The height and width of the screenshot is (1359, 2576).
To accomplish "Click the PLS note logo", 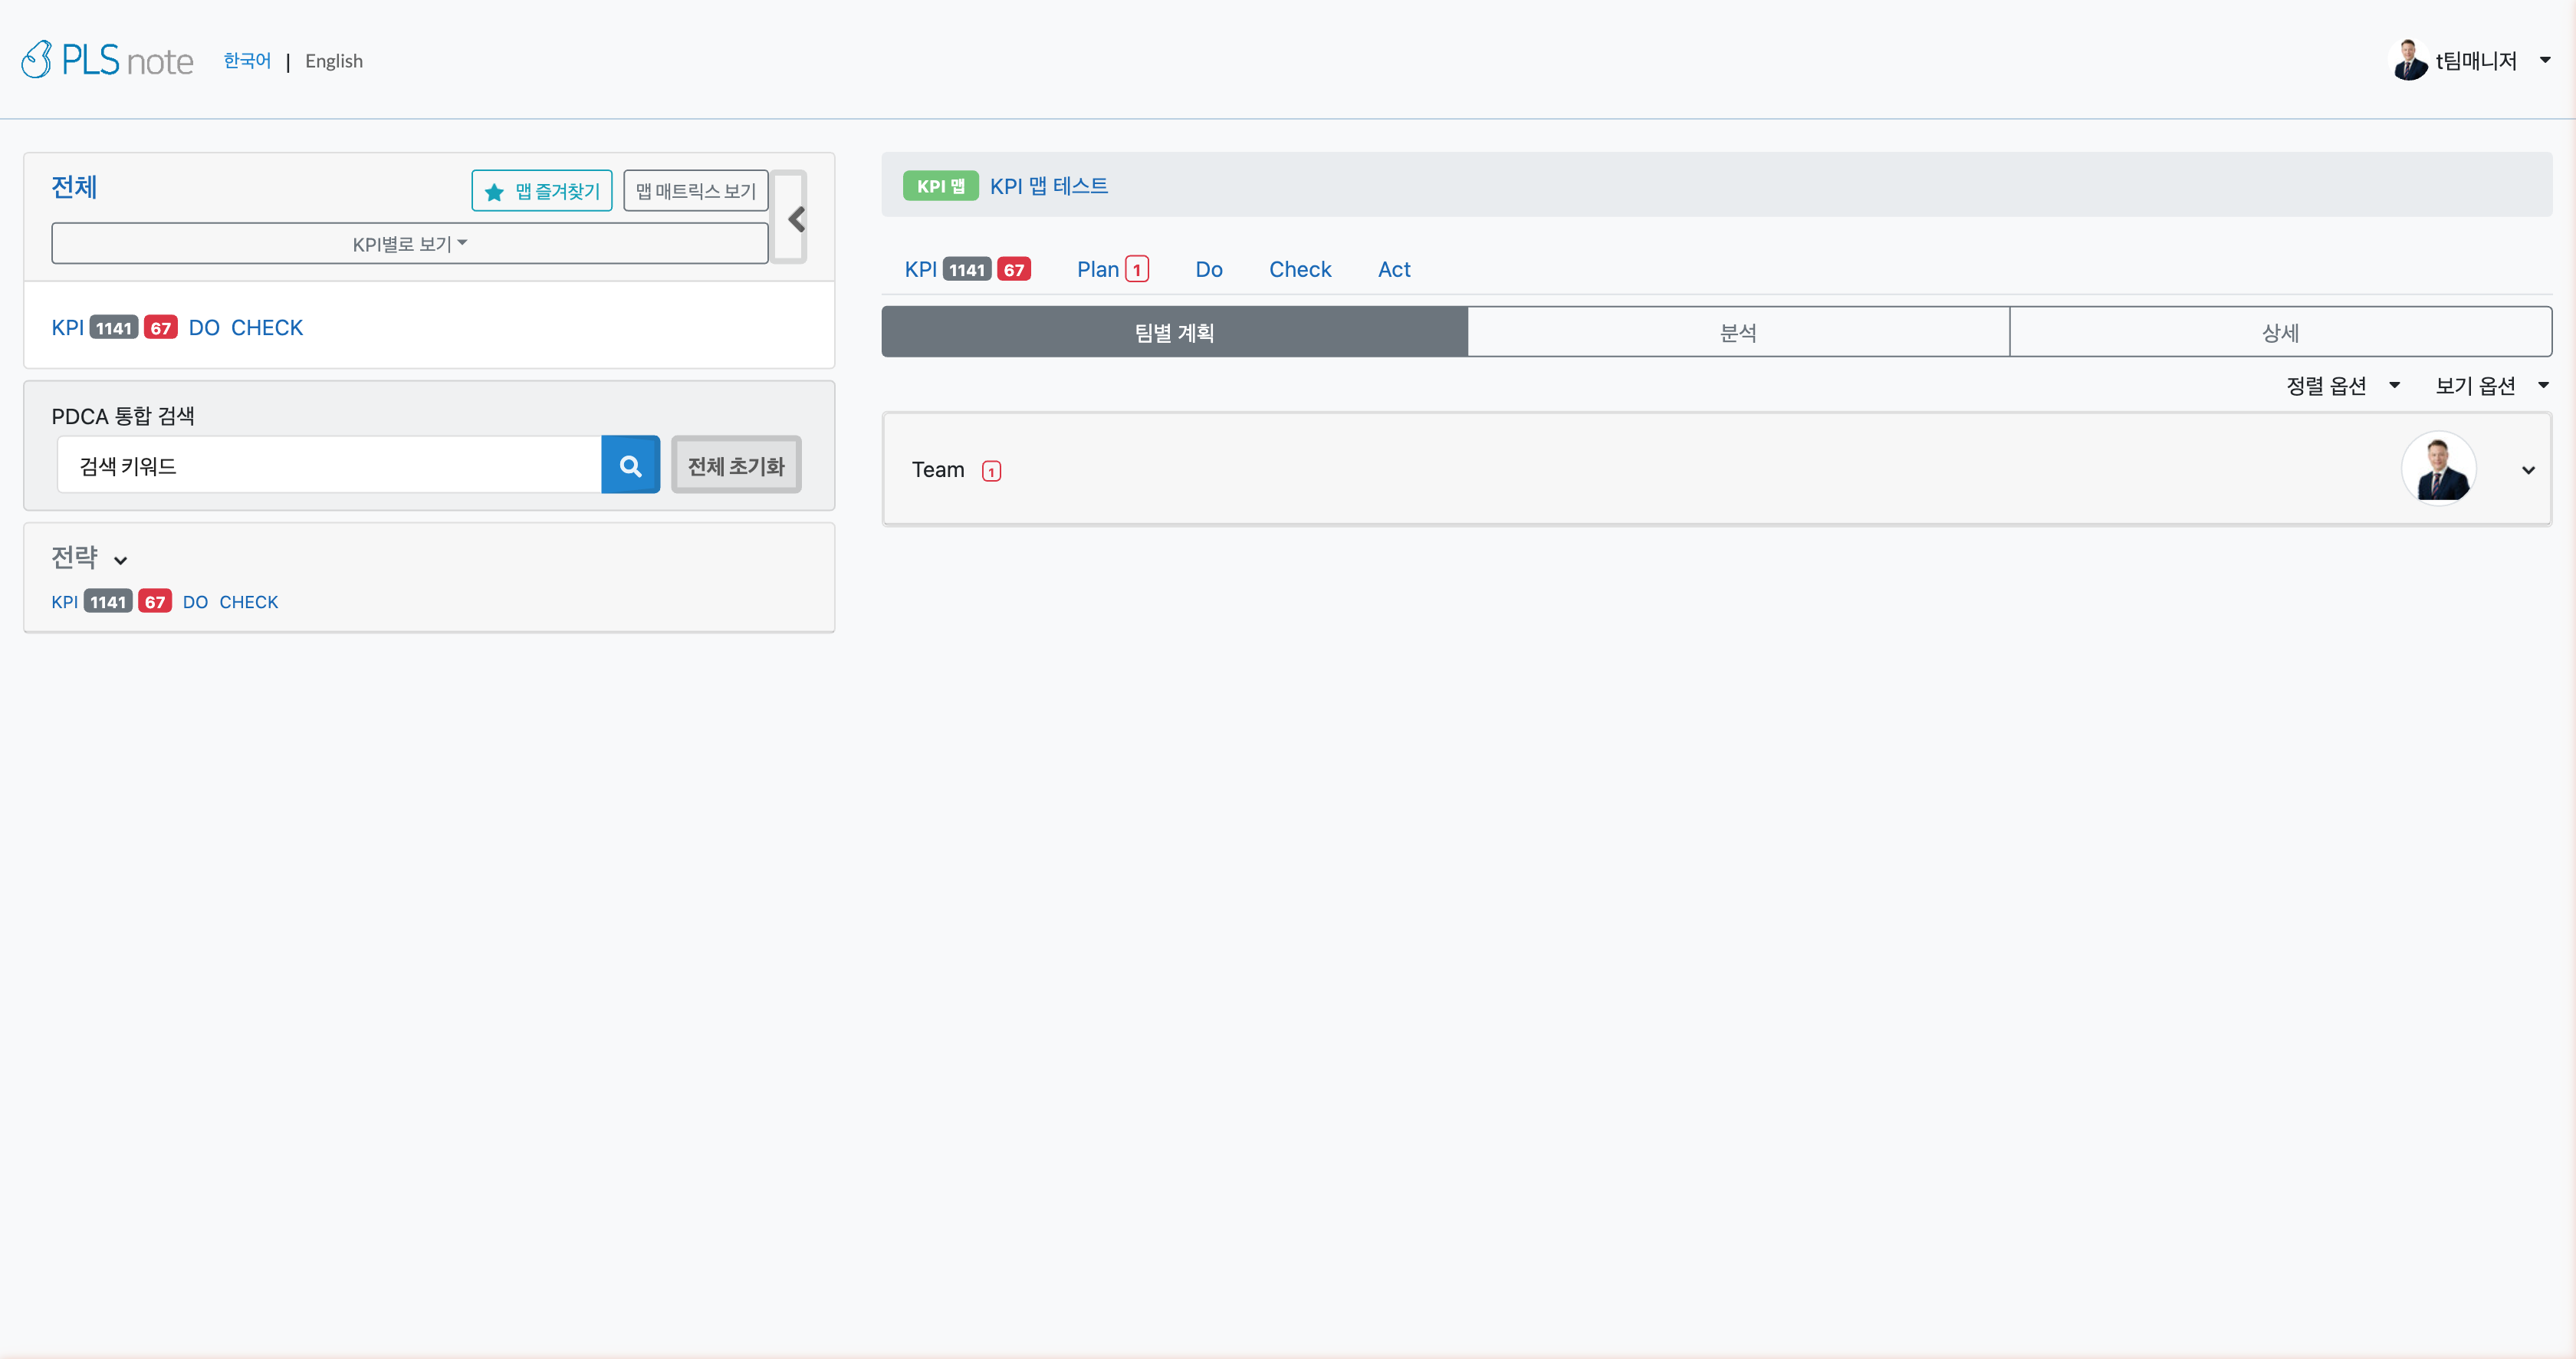I will pyautogui.click(x=108, y=60).
